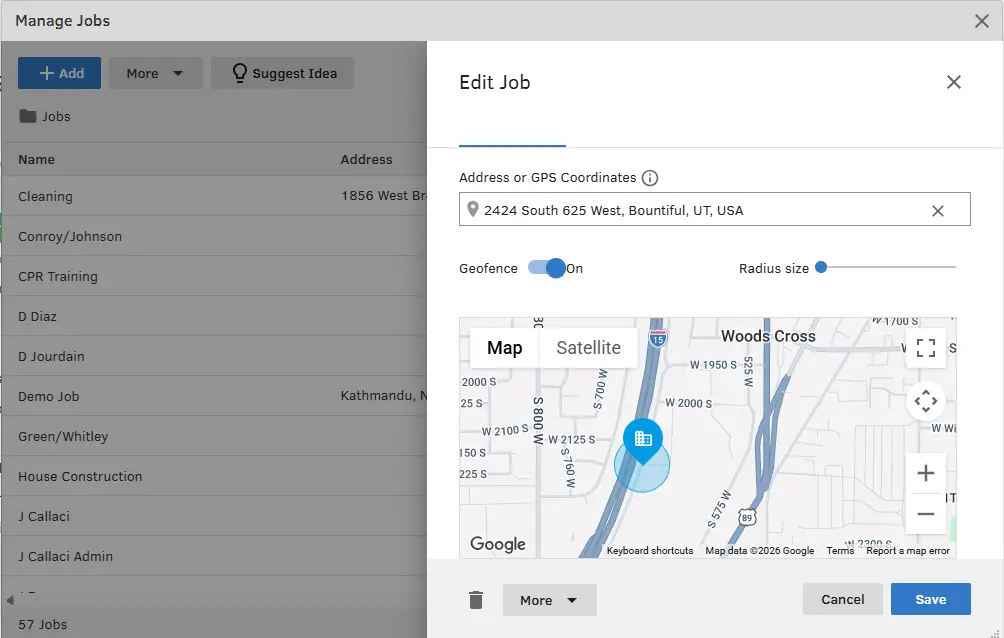This screenshot has width=1004, height=638.
Task: Delete the job with trash icon
Action: pos(476,600)
